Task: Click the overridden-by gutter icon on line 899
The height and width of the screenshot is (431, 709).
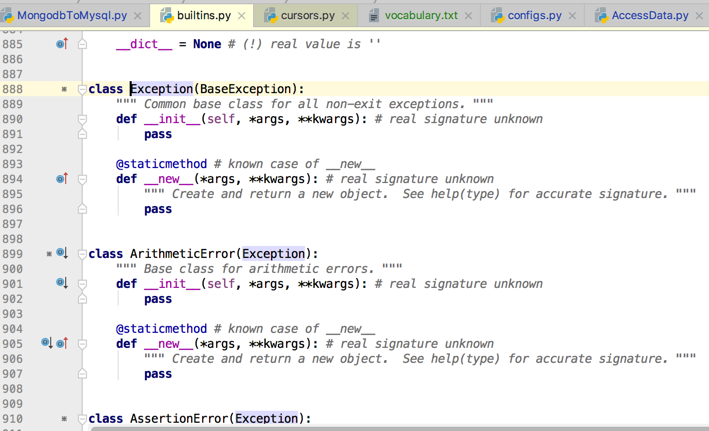Action: [62, 253]
